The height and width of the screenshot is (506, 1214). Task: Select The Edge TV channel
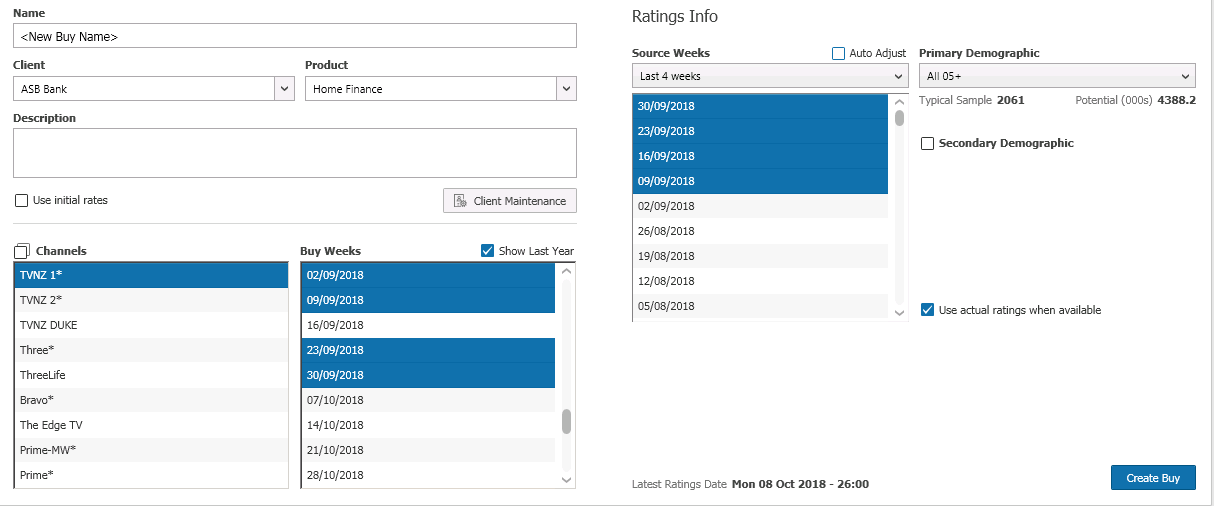point(151,425)
